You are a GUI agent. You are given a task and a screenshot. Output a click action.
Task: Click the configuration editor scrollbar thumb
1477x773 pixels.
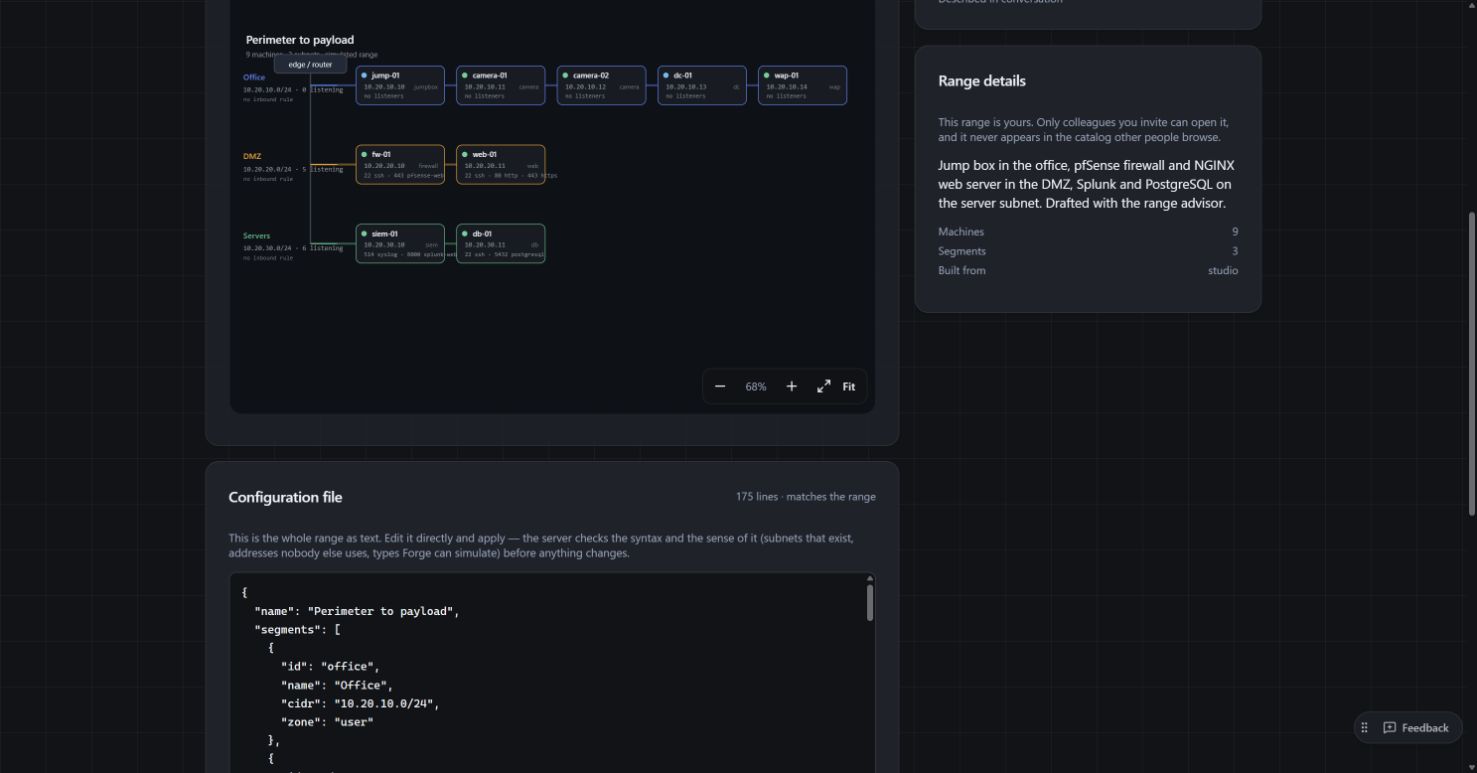(870, 603)
